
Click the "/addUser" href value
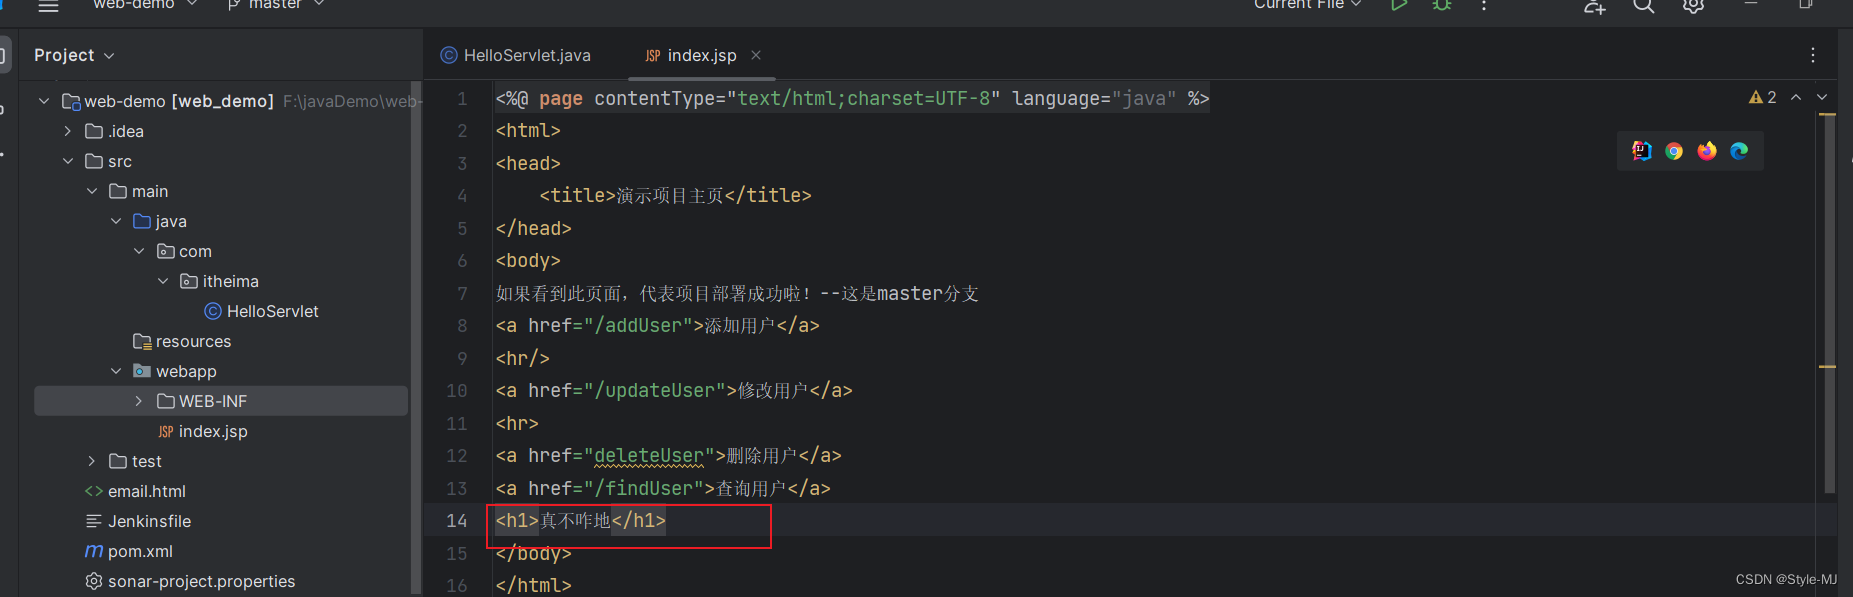(638, 325)
